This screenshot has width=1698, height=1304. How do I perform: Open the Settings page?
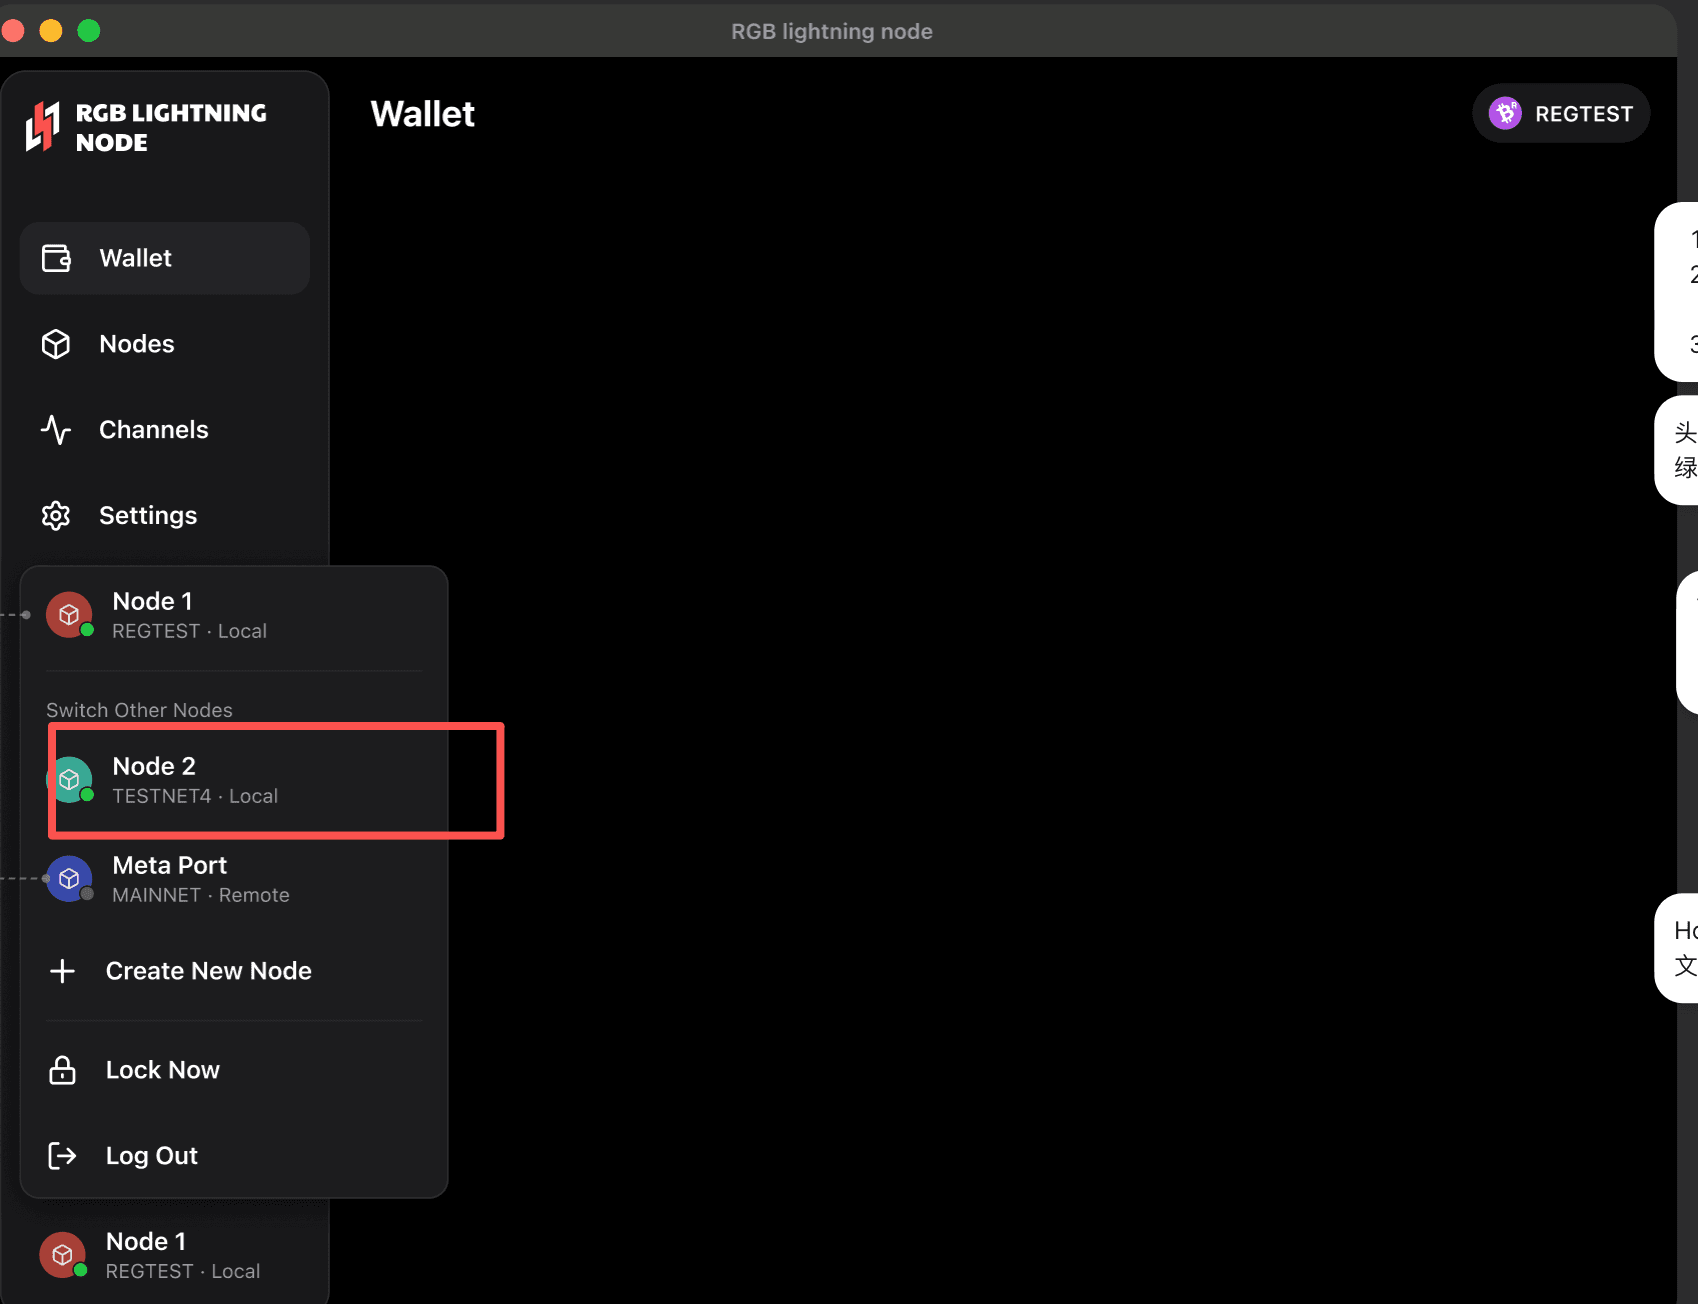pos(165,516)
